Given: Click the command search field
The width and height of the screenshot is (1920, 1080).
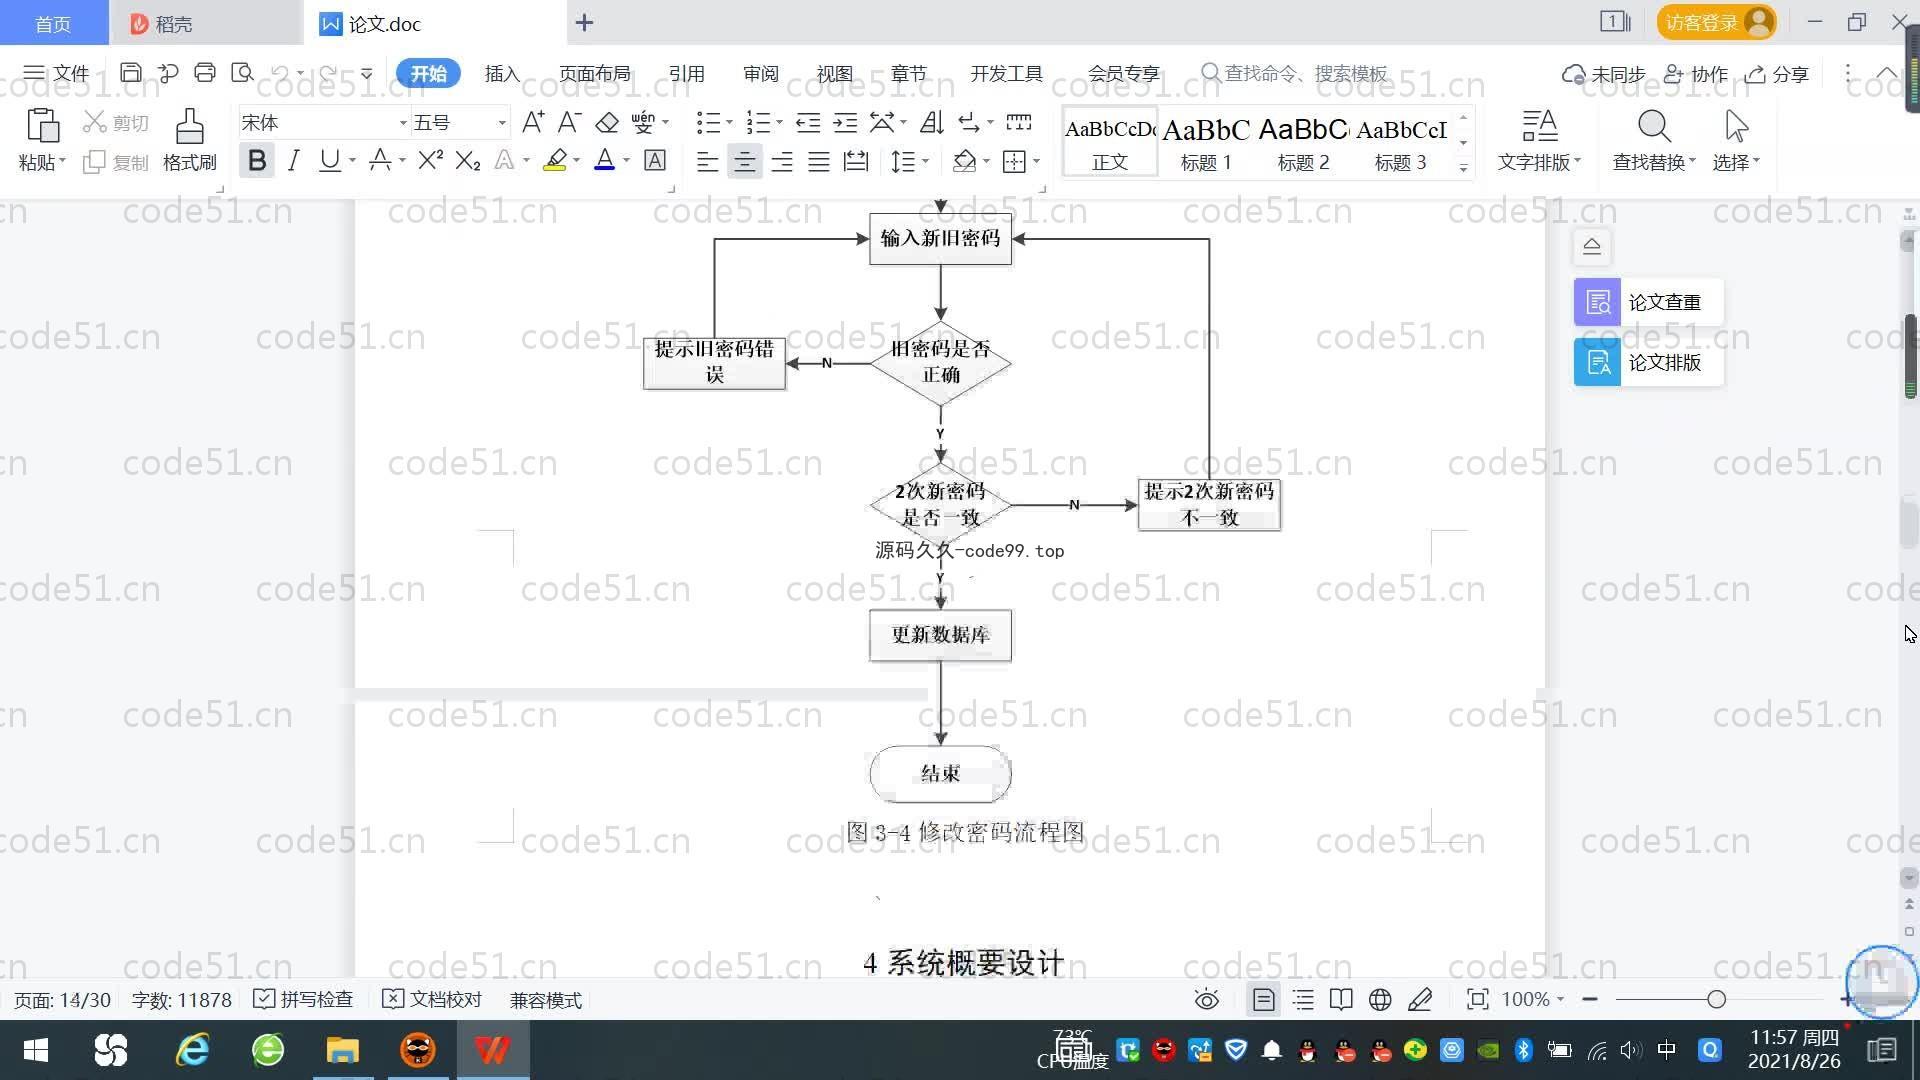Looking at the screenshot, I should pyautogui.click(x=1295, y=73).
